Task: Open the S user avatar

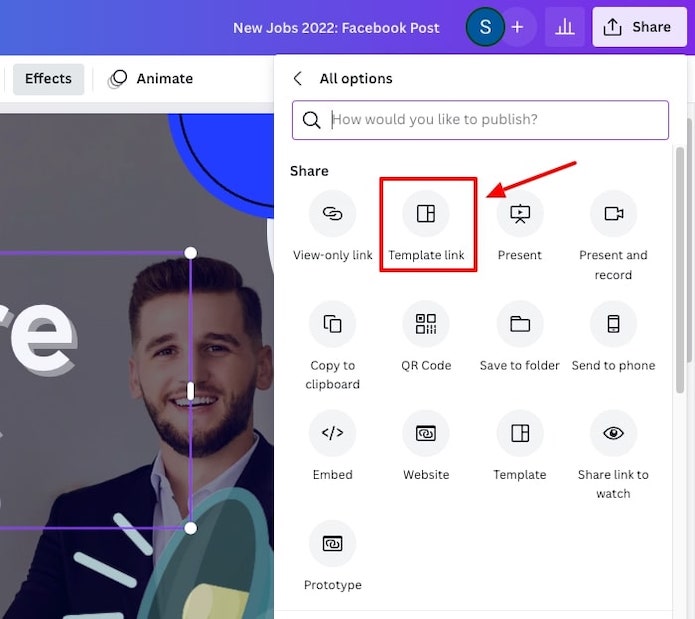Action: [x=485, y=27]
